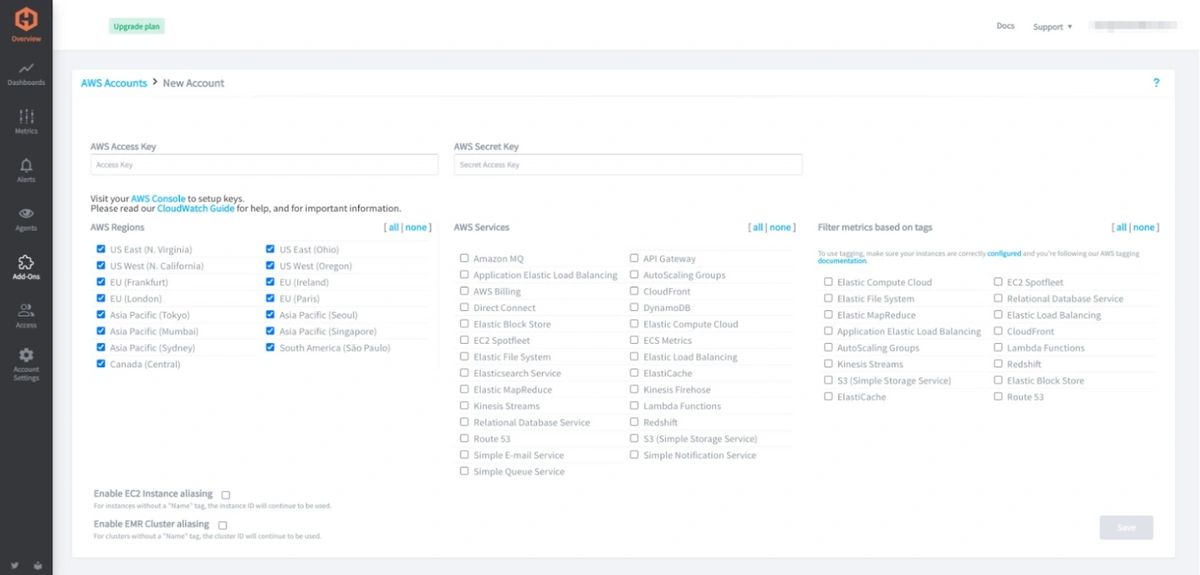Check S3 (Simple Storage Service) tag filter
Image resolution: width=1200 pixels, height=575 pixels.
coord(828,380)
